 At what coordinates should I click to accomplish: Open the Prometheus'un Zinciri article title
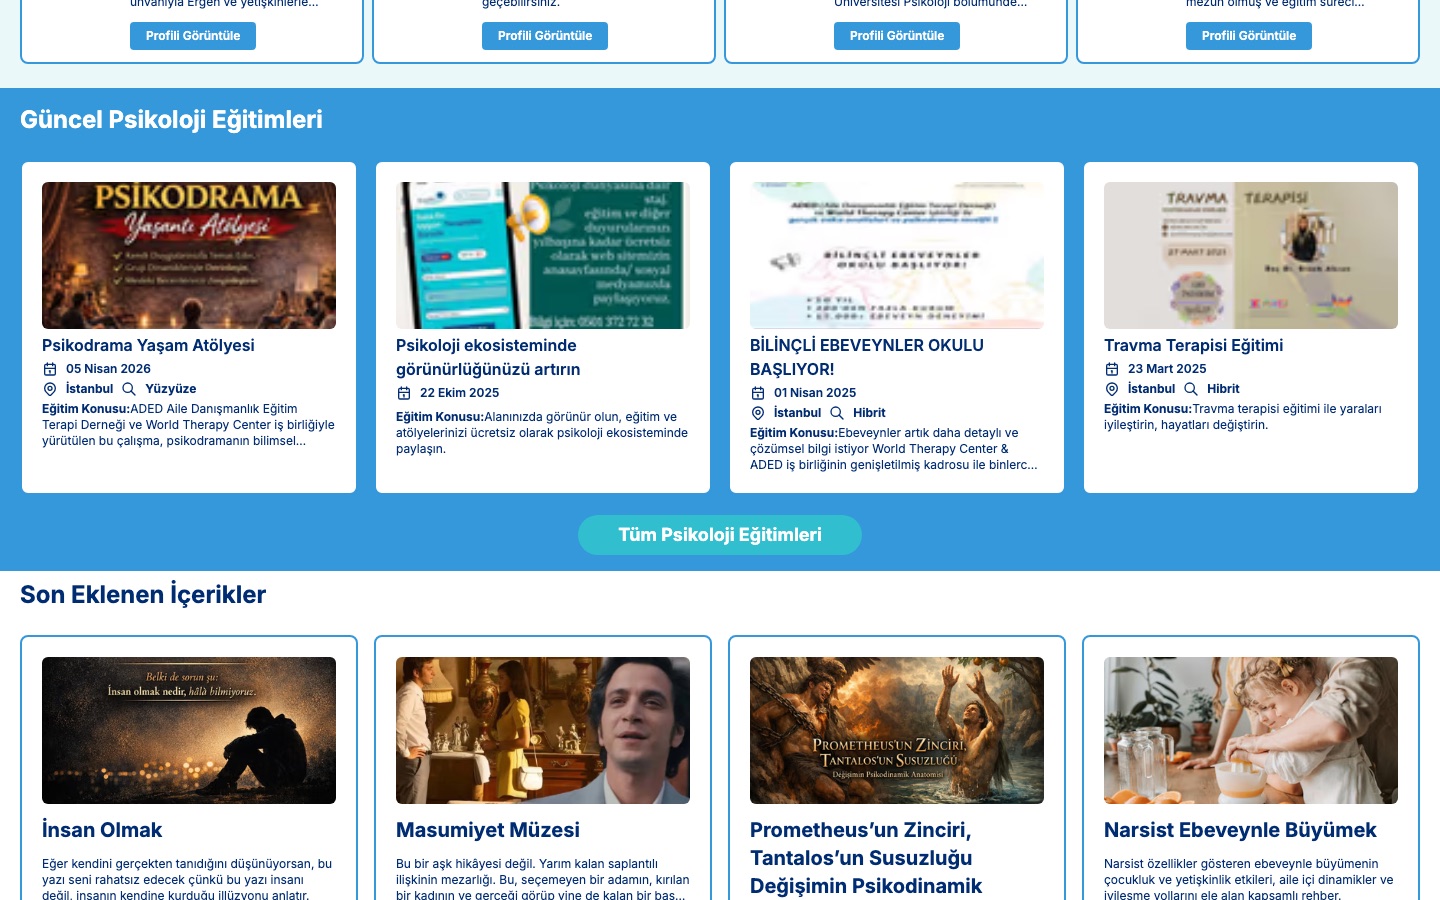[x=866, y=858]
